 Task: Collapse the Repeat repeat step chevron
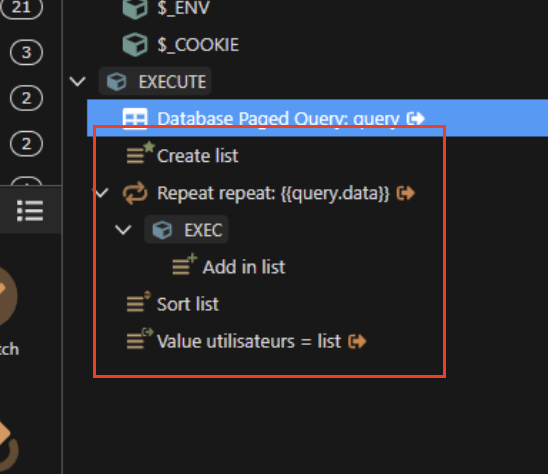click(101, 193)
